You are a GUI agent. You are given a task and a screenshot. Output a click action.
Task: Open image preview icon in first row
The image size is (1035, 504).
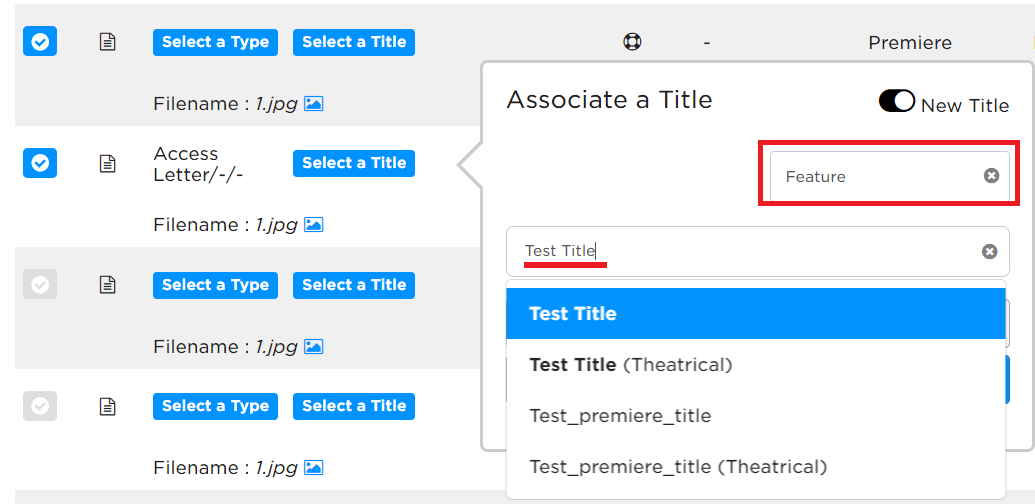point(314,104)
